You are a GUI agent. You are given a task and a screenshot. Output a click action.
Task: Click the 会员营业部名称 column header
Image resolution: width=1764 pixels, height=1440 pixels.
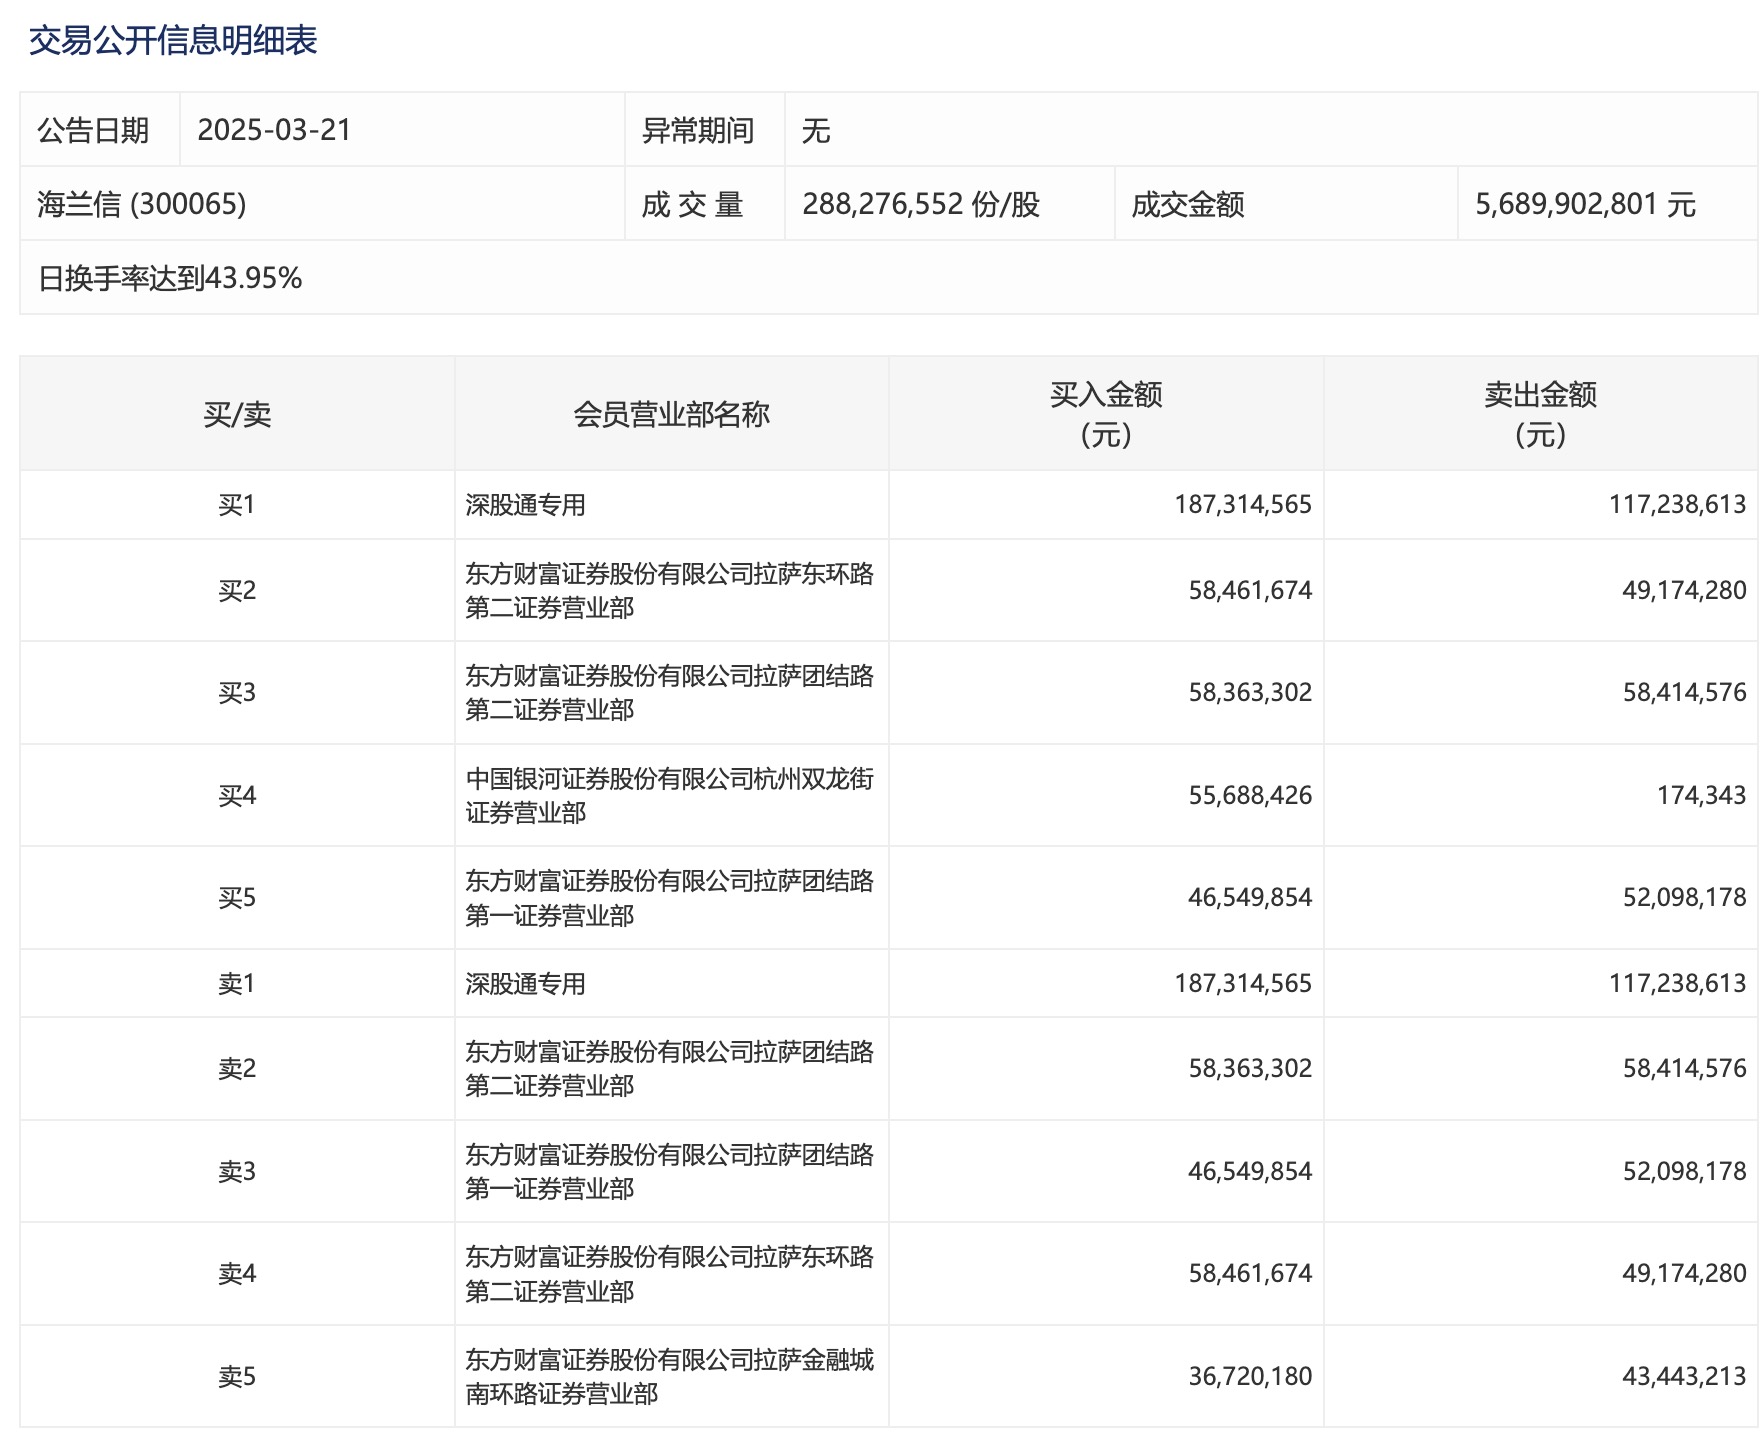click(x=671, y=414)
